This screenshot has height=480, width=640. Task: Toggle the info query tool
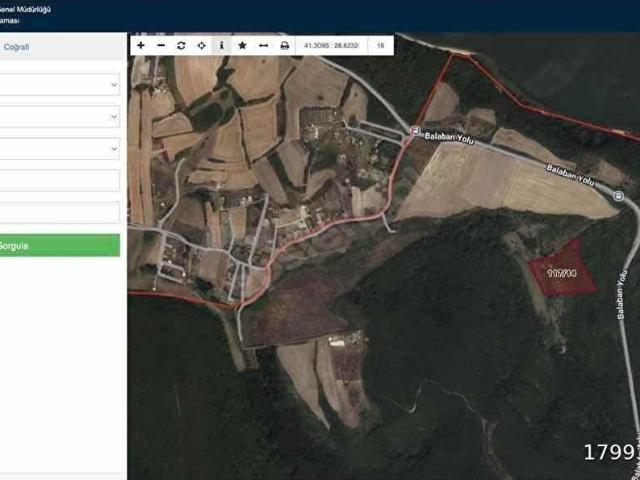[222, 45]
